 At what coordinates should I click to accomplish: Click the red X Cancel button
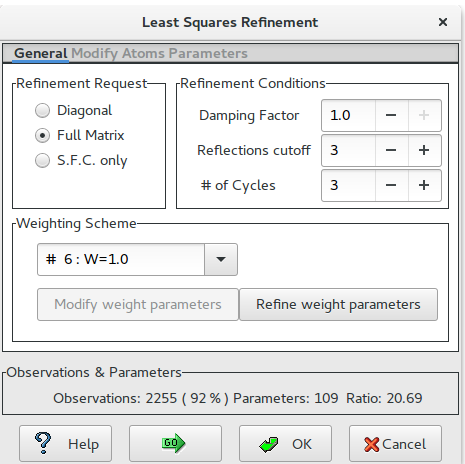(x=395, y=443)
